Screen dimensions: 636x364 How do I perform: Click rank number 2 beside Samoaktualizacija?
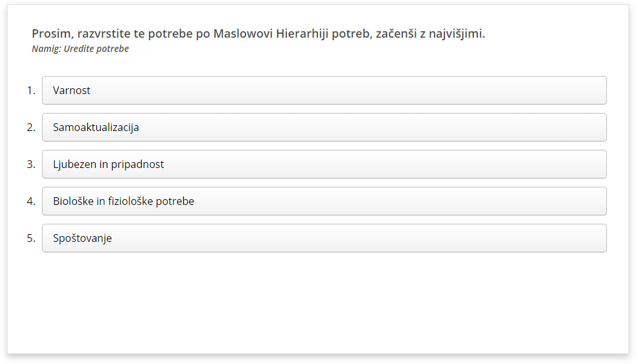[x=31, y=127]
